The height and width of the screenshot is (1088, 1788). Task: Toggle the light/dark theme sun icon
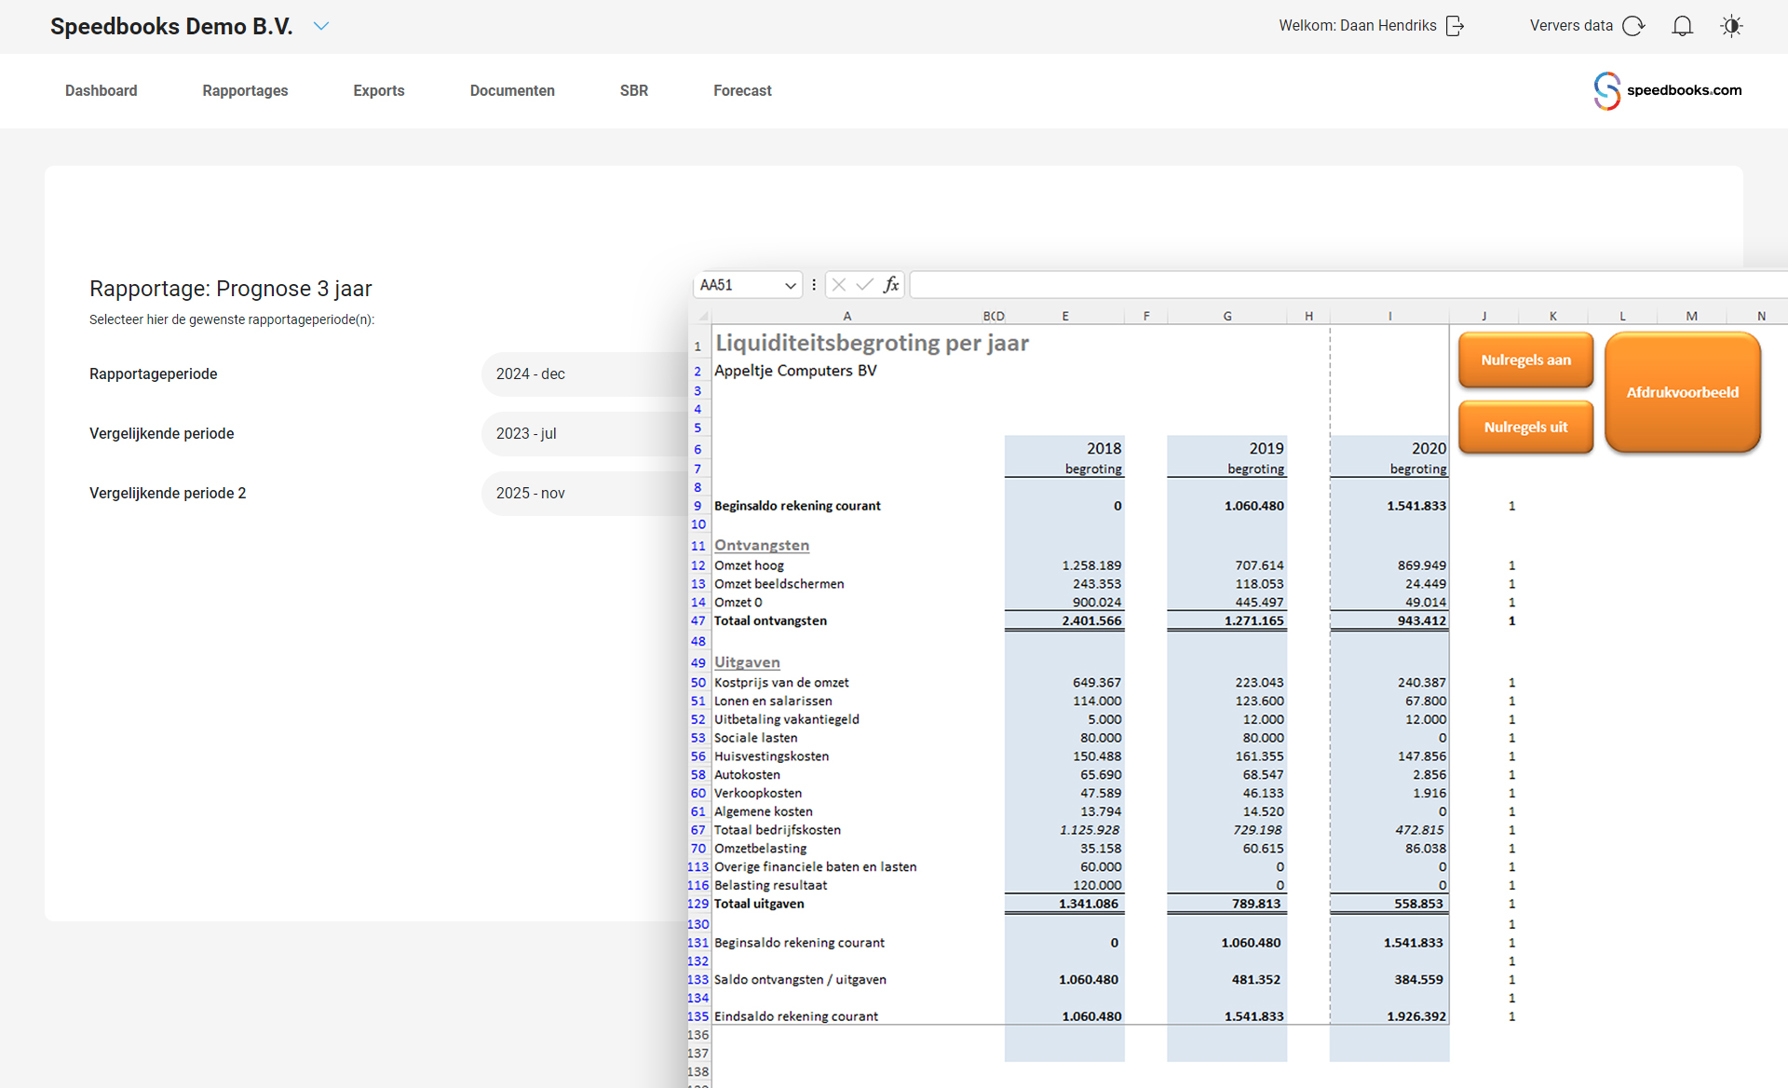point(1731,26)
